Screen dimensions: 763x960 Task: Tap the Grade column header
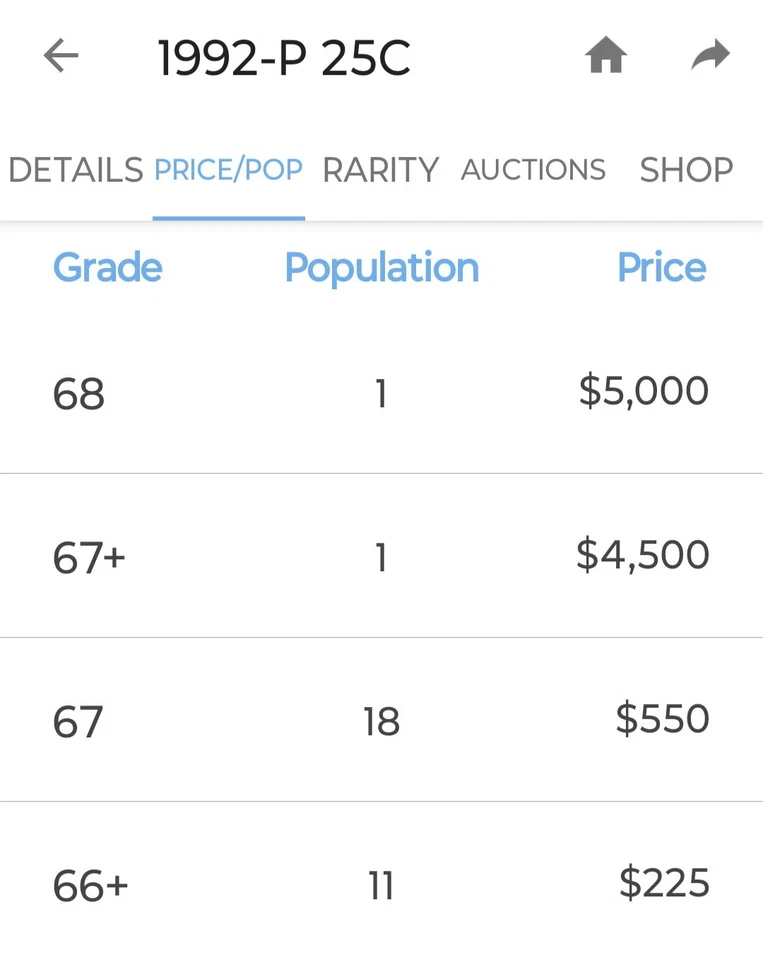[x=107, y=268]
